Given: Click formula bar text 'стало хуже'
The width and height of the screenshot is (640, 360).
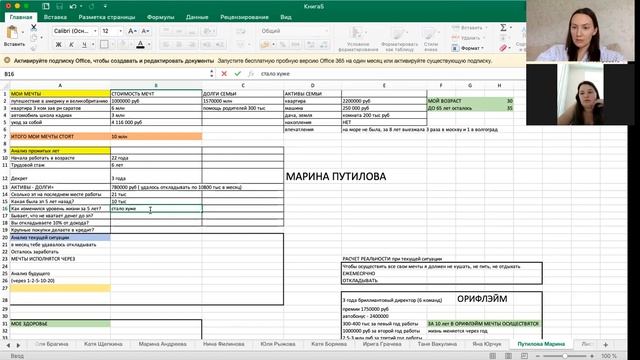Looking at the screenshot, I should (x=275, y=74).
